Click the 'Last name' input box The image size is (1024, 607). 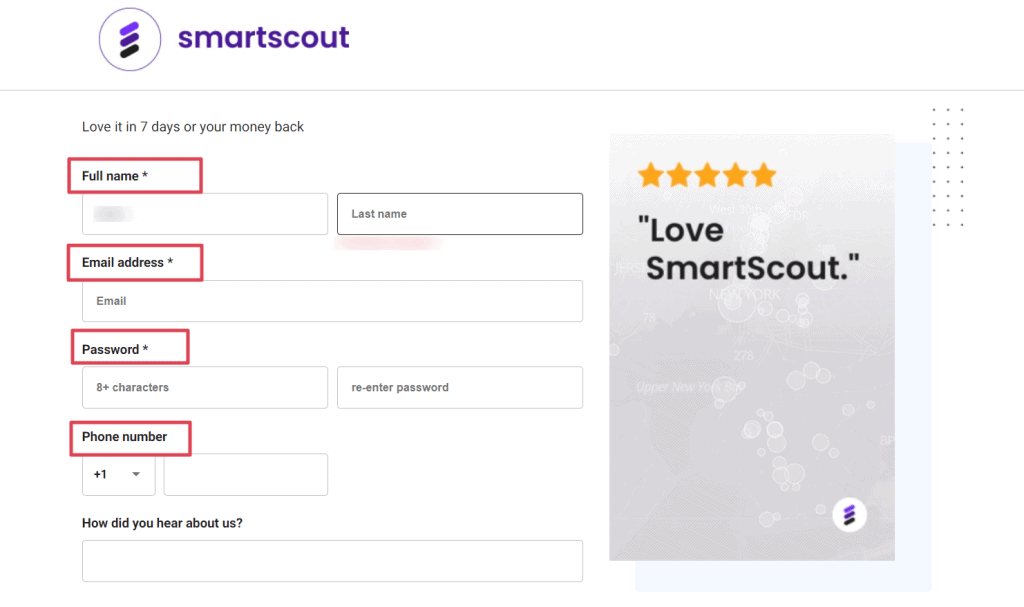(x=459, y=213)
